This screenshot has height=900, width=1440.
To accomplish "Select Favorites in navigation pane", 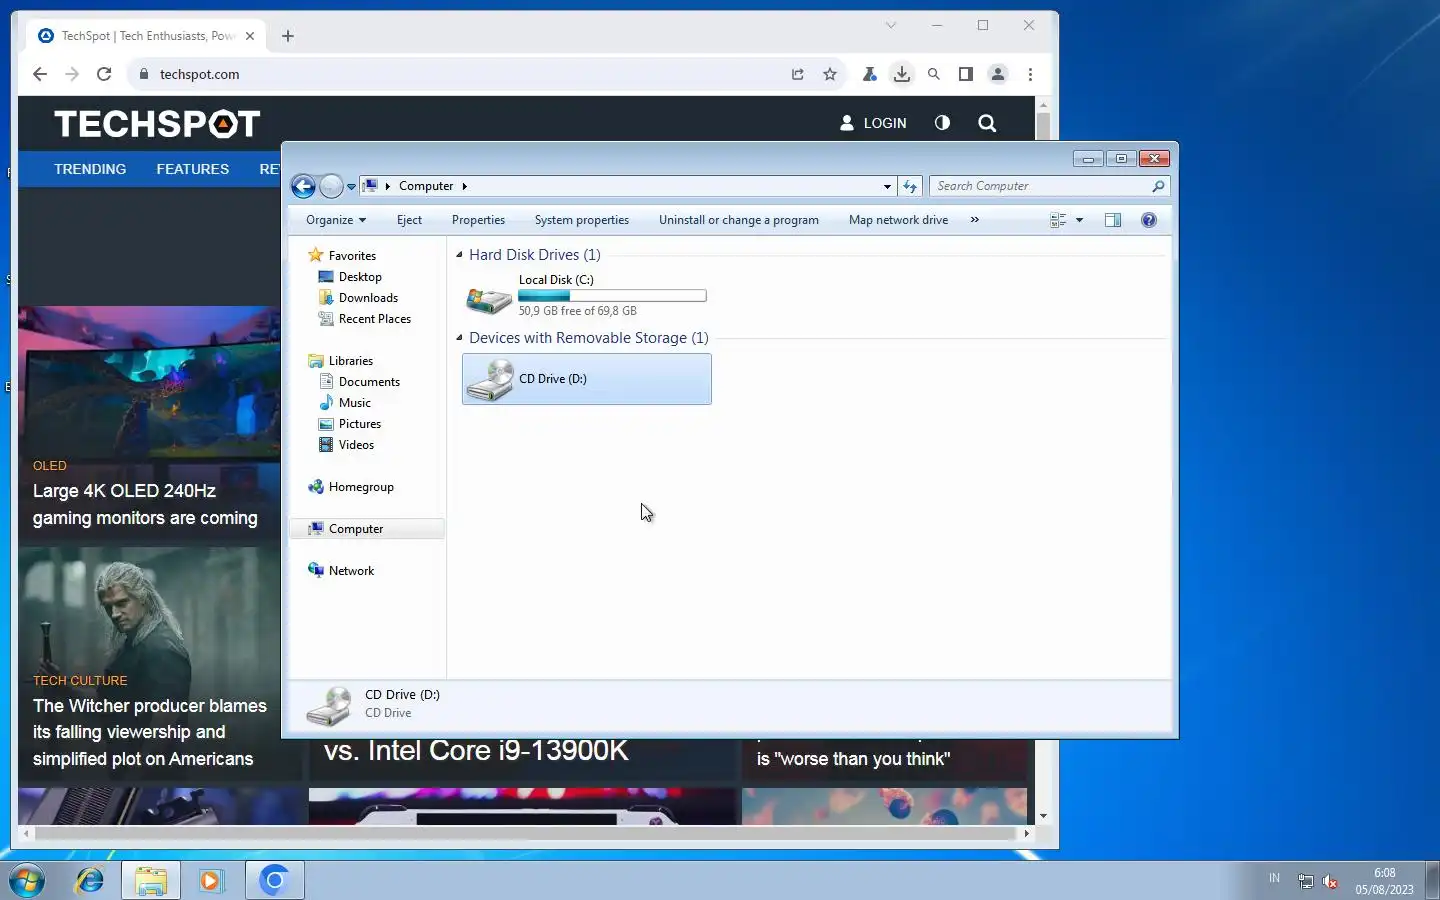I will coord(352,256).
